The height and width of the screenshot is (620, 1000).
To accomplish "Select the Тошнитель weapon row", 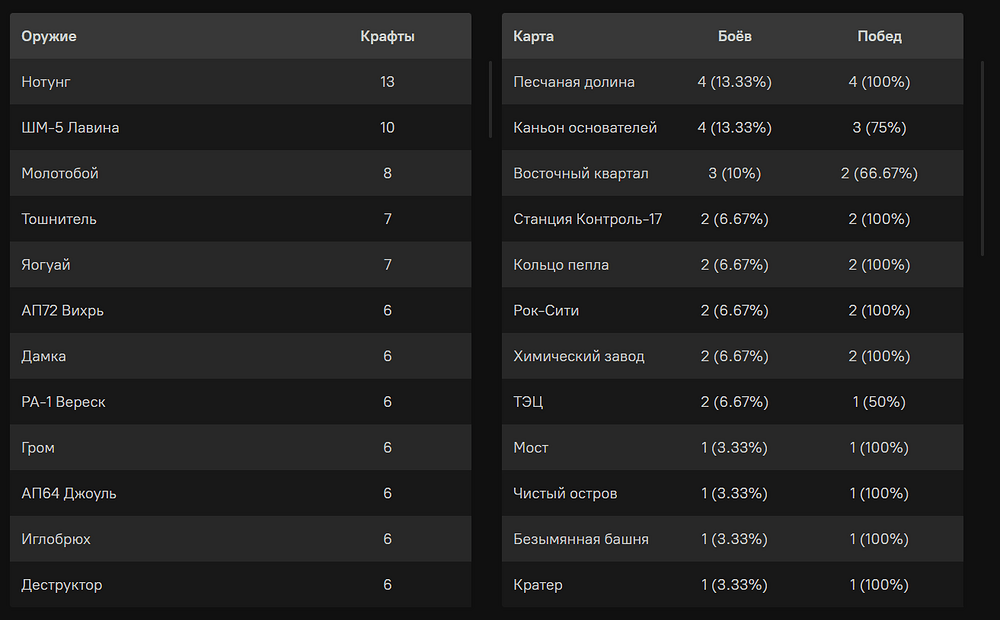I will [240, 219].
